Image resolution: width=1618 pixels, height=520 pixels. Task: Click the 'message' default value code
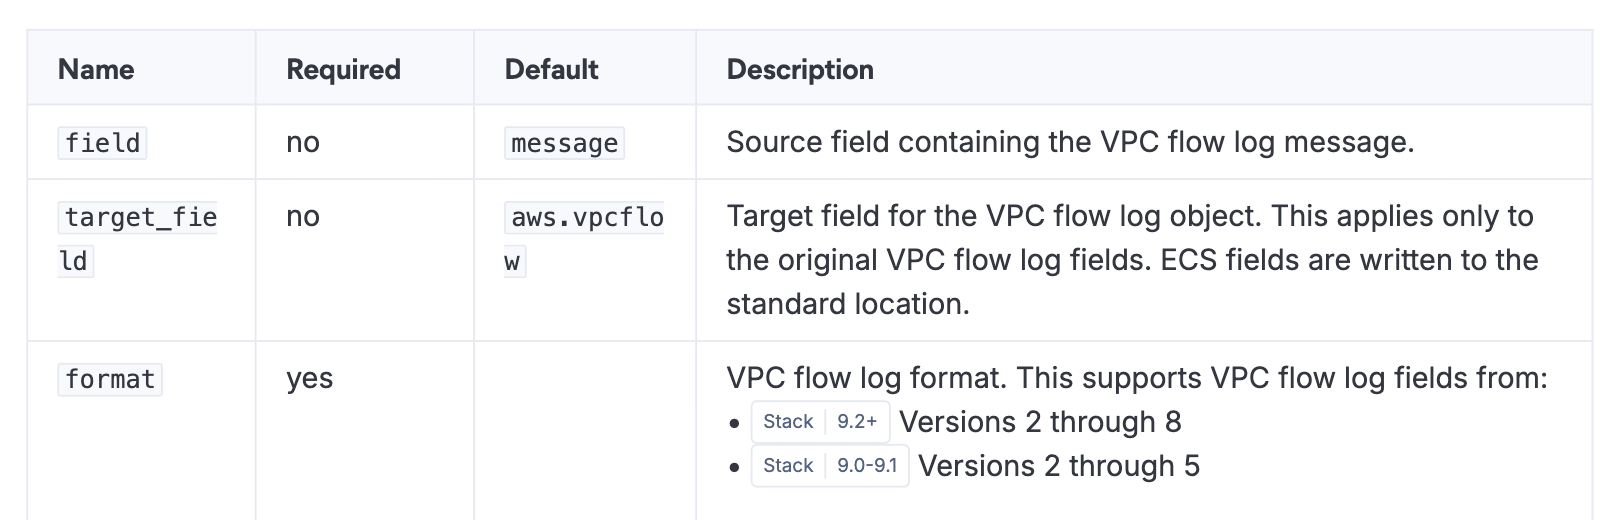point(564,143)
